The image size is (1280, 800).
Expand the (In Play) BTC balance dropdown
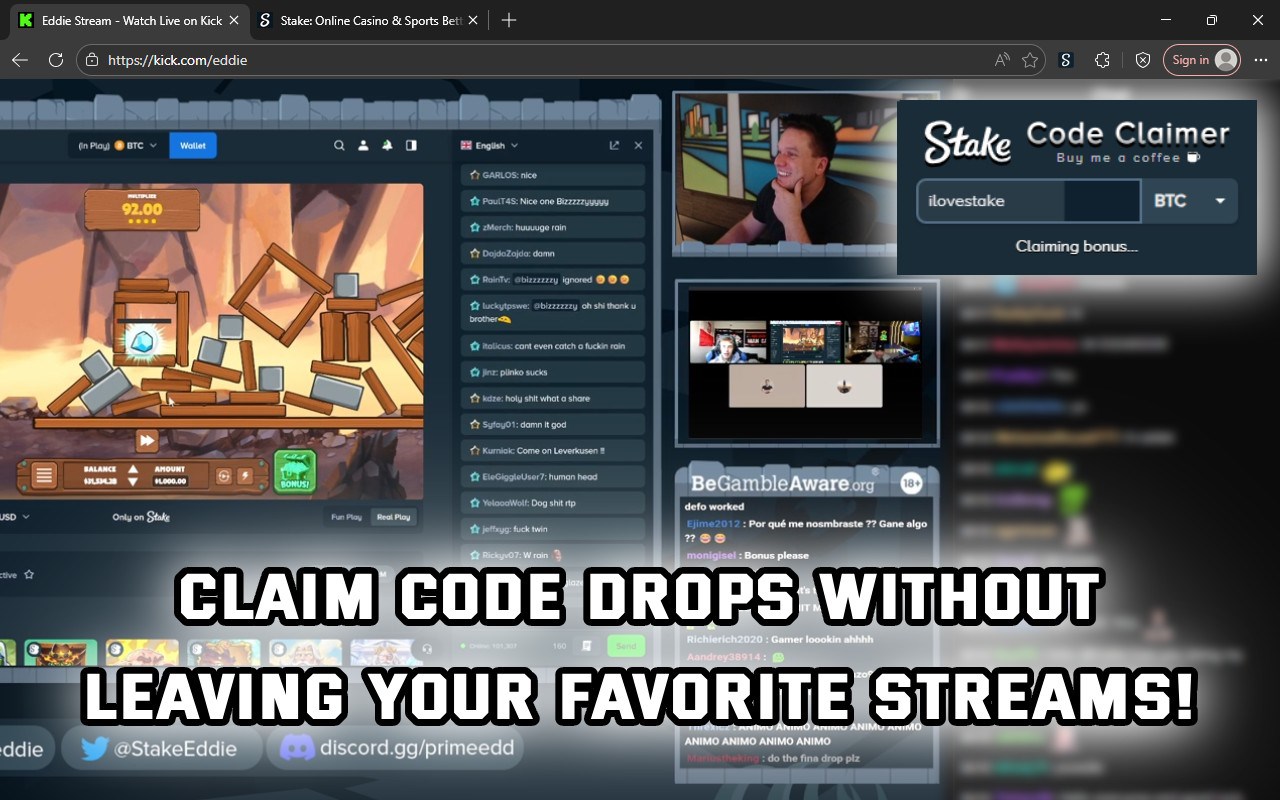(x=118, y=146)
